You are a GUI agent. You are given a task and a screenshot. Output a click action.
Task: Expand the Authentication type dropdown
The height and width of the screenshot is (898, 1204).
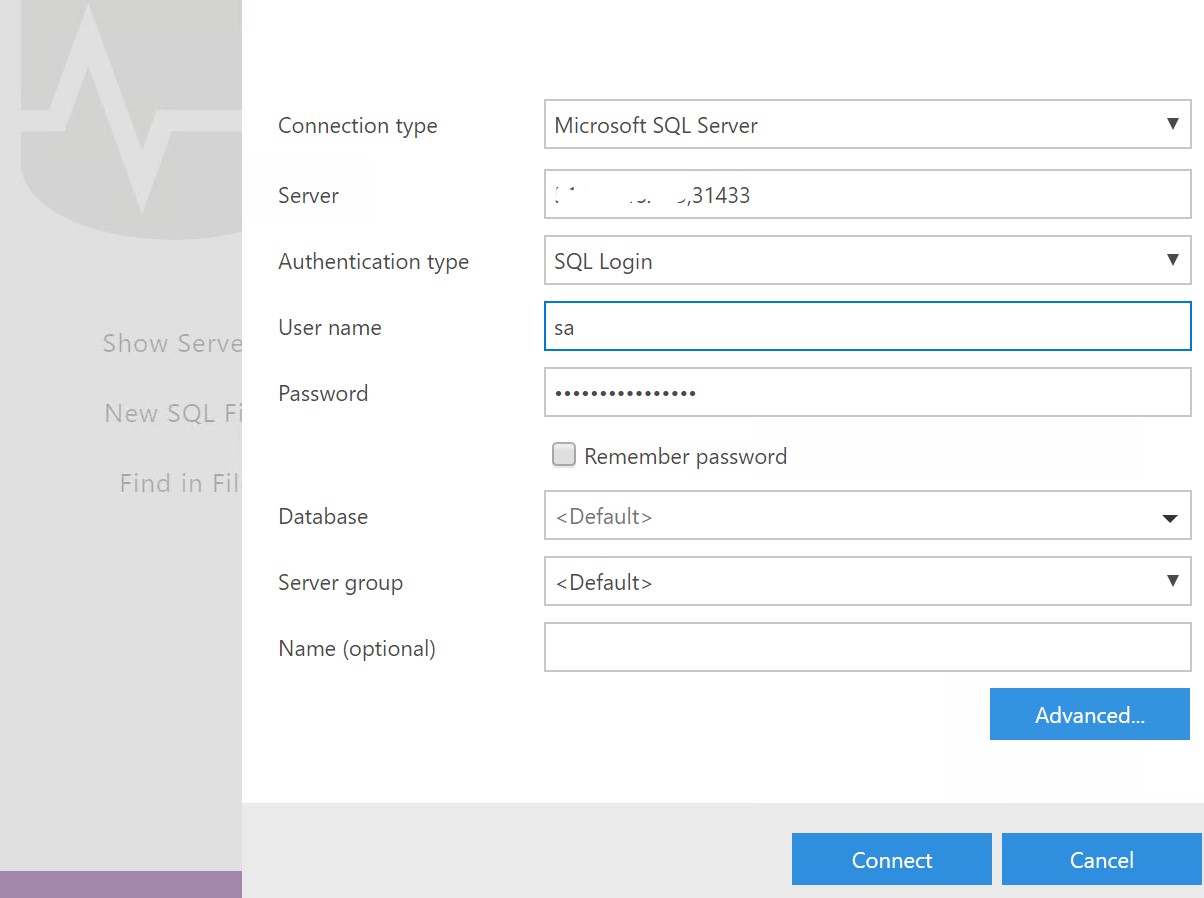[x=867, y=261]
